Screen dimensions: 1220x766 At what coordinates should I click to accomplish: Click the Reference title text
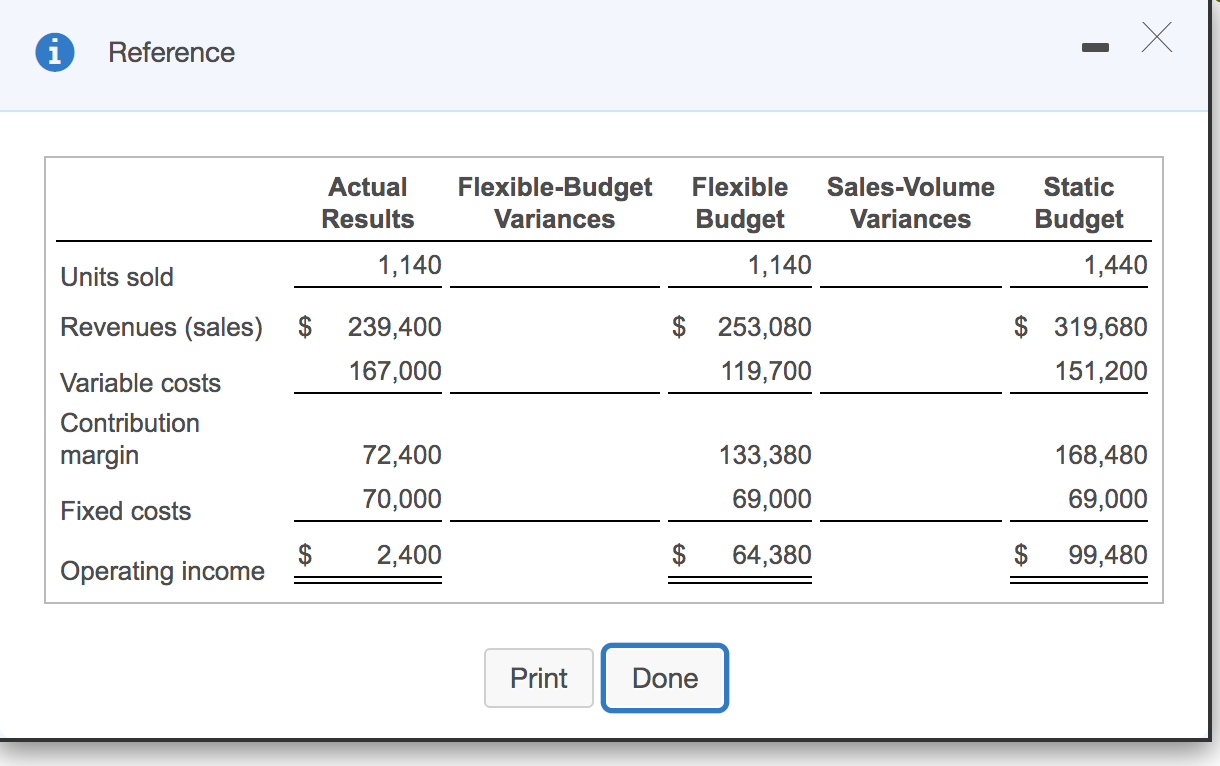pos(172,52)
